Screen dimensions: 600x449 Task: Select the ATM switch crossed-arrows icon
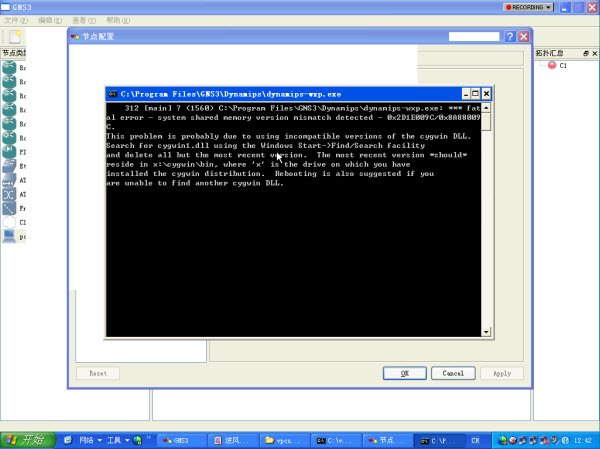(9, 194)
